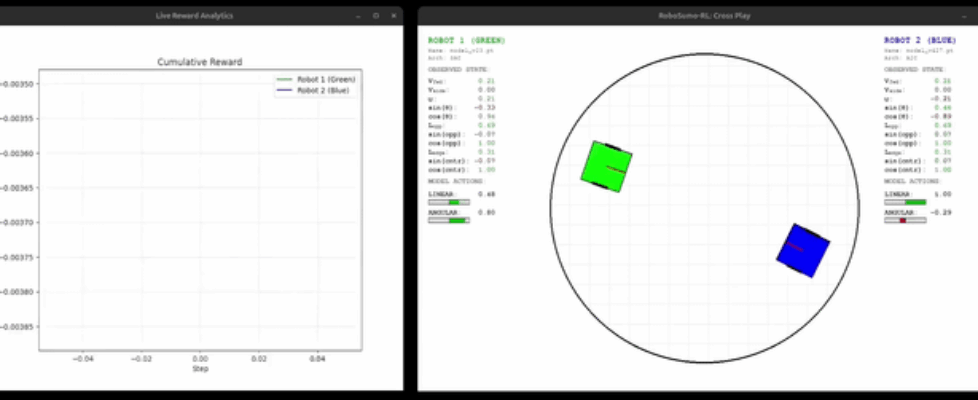Maximize the Live Reward Analytics window

(375, 16)
